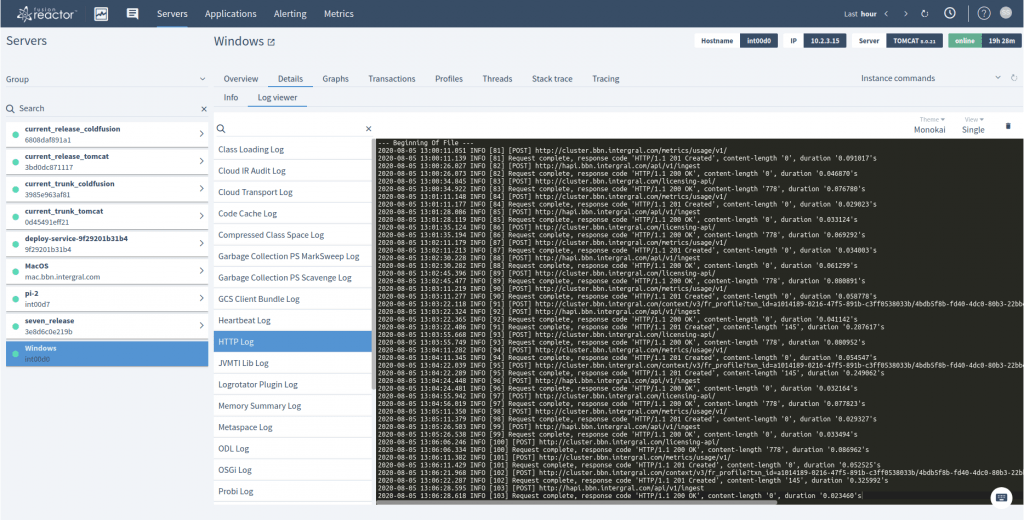1024x520 pixels.
Task: Switch to the Tracing tab
Action: [606, 78]
